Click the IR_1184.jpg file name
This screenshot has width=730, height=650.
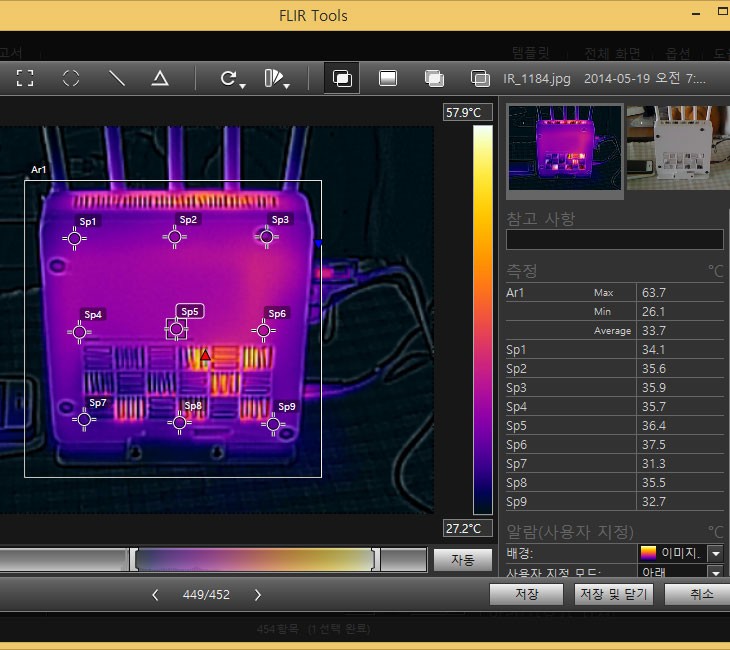(x=537, y=79)
